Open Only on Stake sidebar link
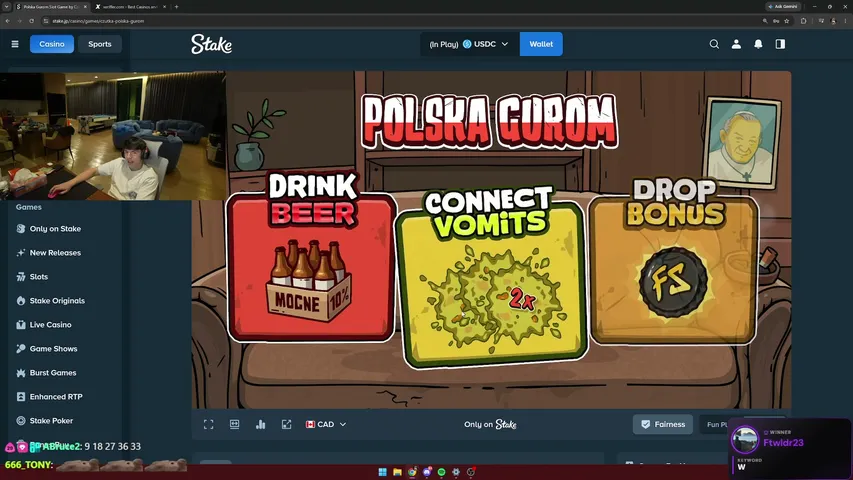The width and height of the screenshot is (853, 480). (x=55, y=229)
